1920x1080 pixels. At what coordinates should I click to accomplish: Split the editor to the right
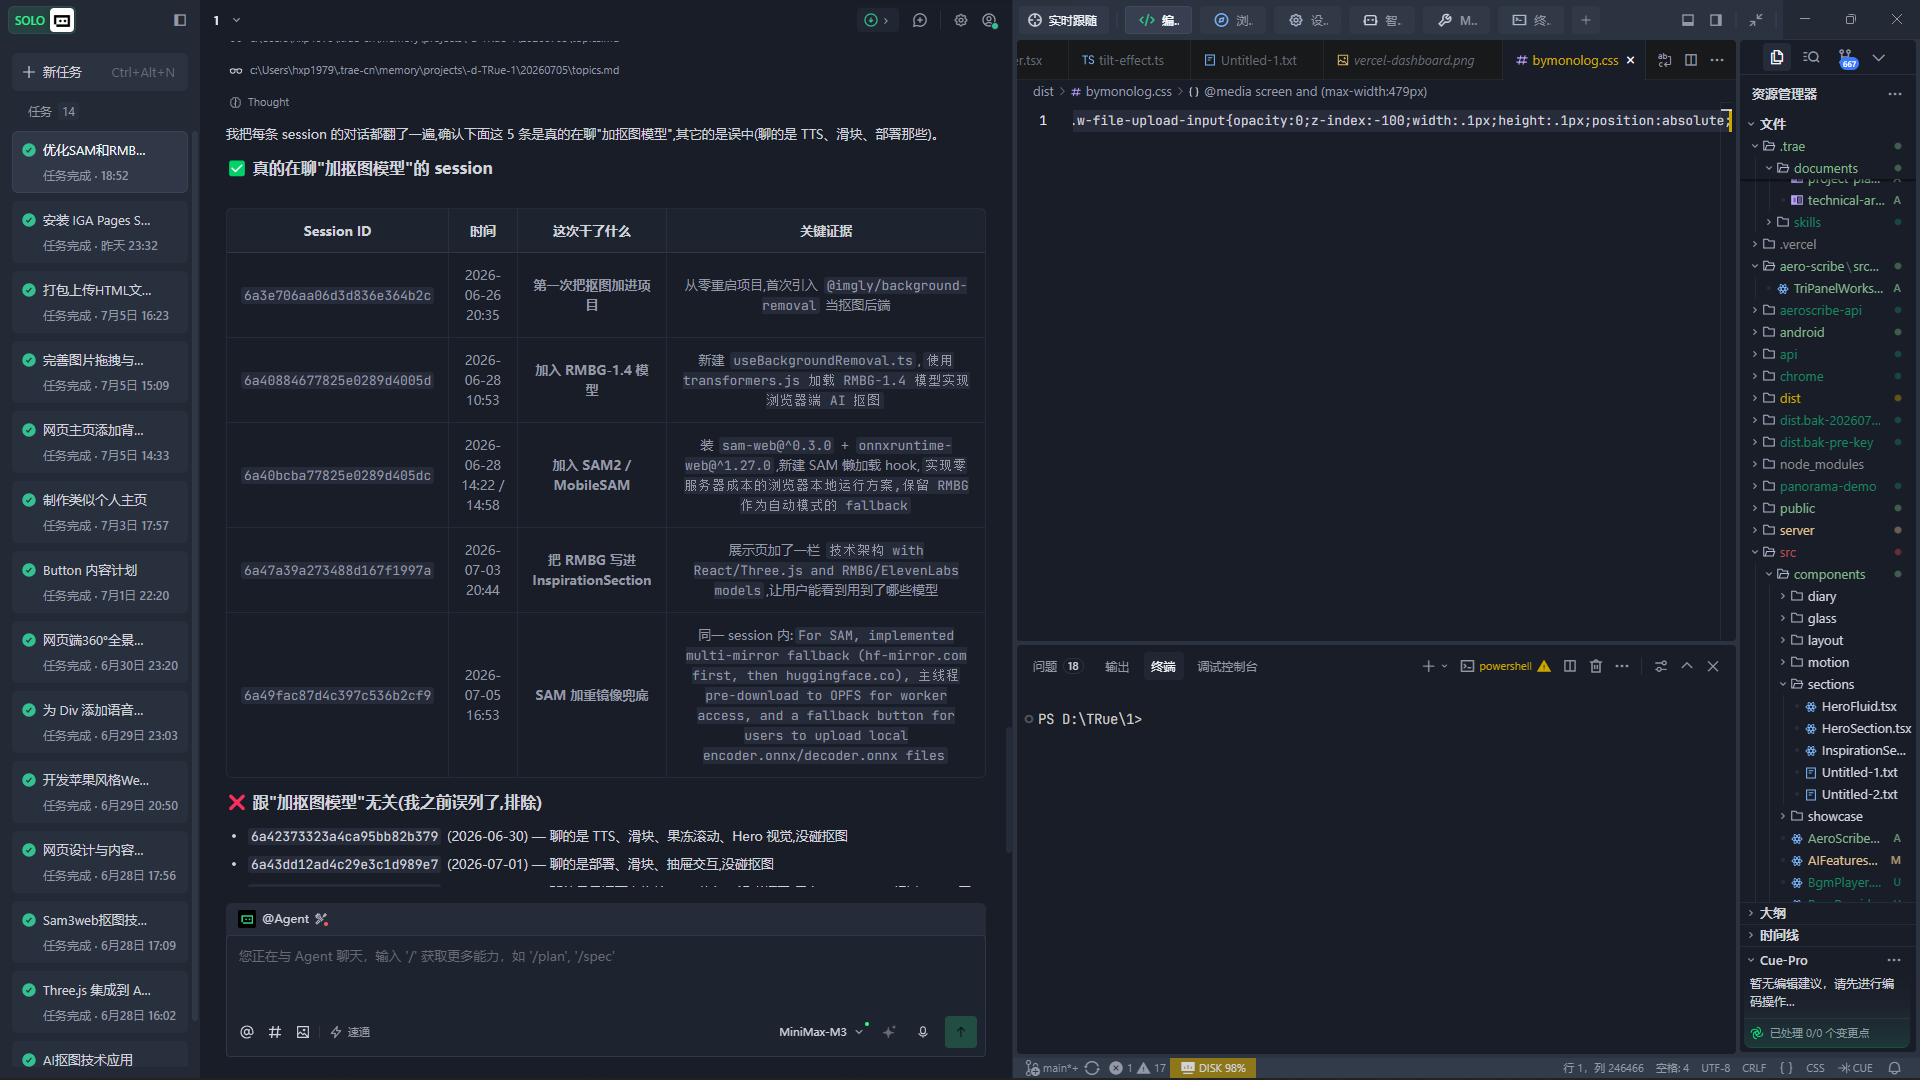point(1691,60)
